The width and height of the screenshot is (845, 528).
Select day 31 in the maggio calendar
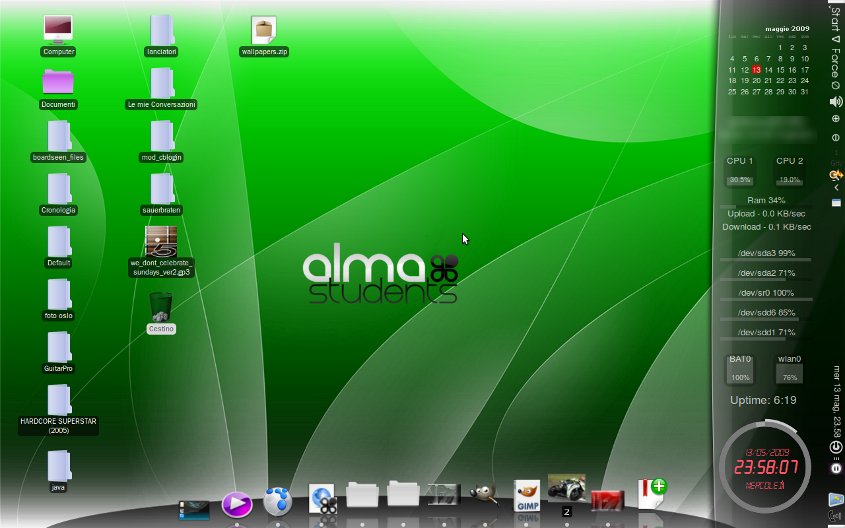[x=805, y=92]
